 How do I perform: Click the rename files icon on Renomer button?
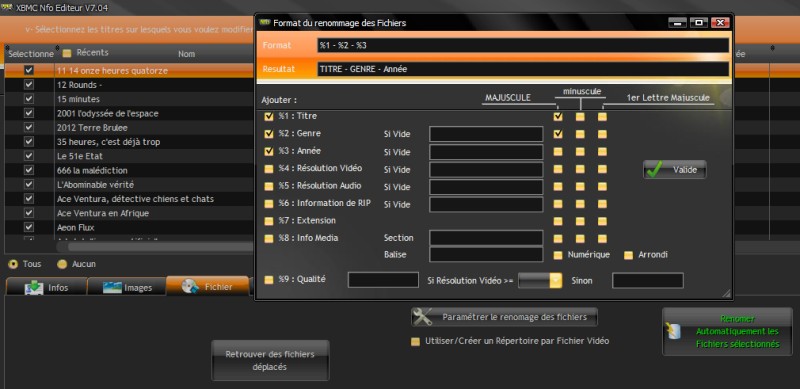(x=673, y=331)
